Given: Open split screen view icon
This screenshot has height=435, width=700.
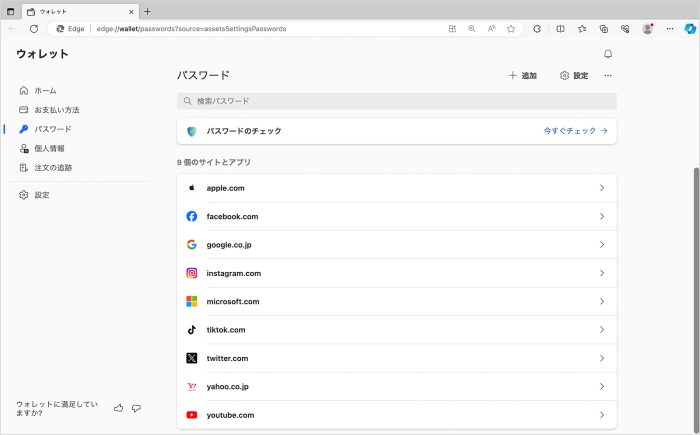Looking at the screenshot, I should pyautogui.click(x=560, y=29).
